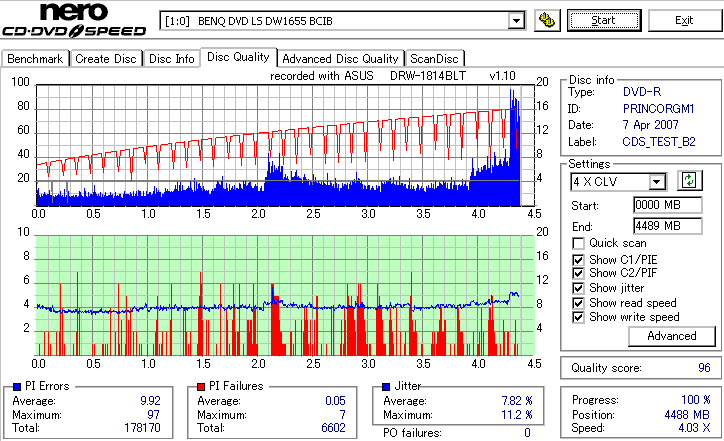Select the PRINCORGM1 disc ID text
The image size is (724, 441).
pyautogui.click(x=658, y=109)
